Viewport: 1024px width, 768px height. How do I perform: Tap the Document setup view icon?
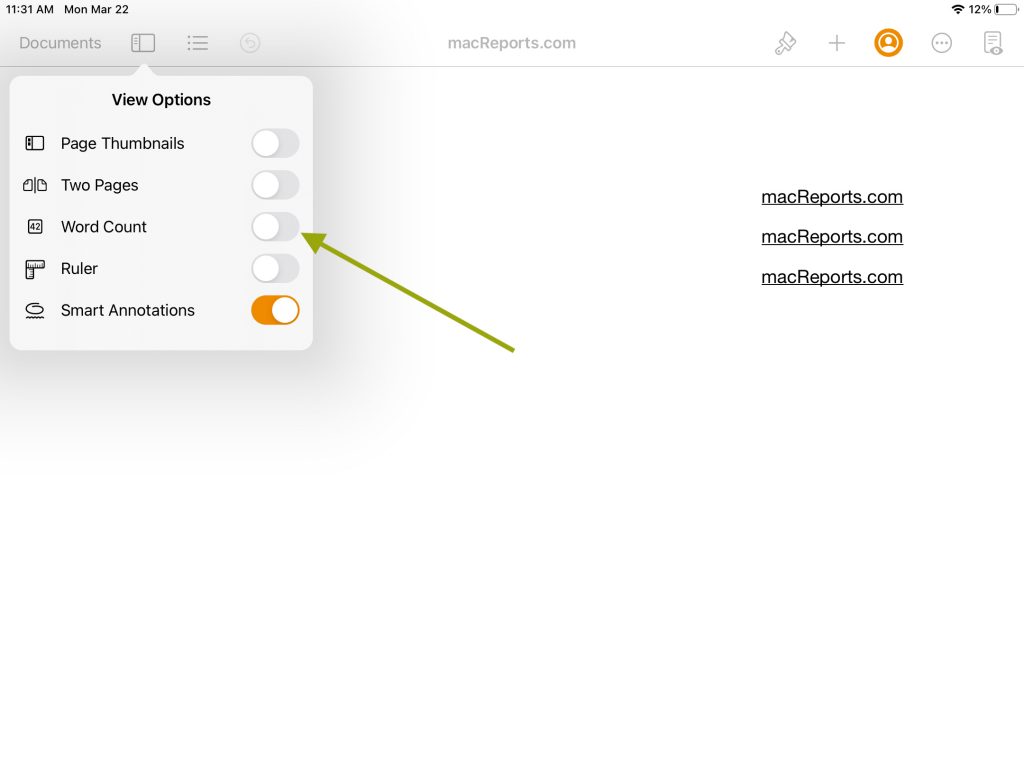pos(993,43)
